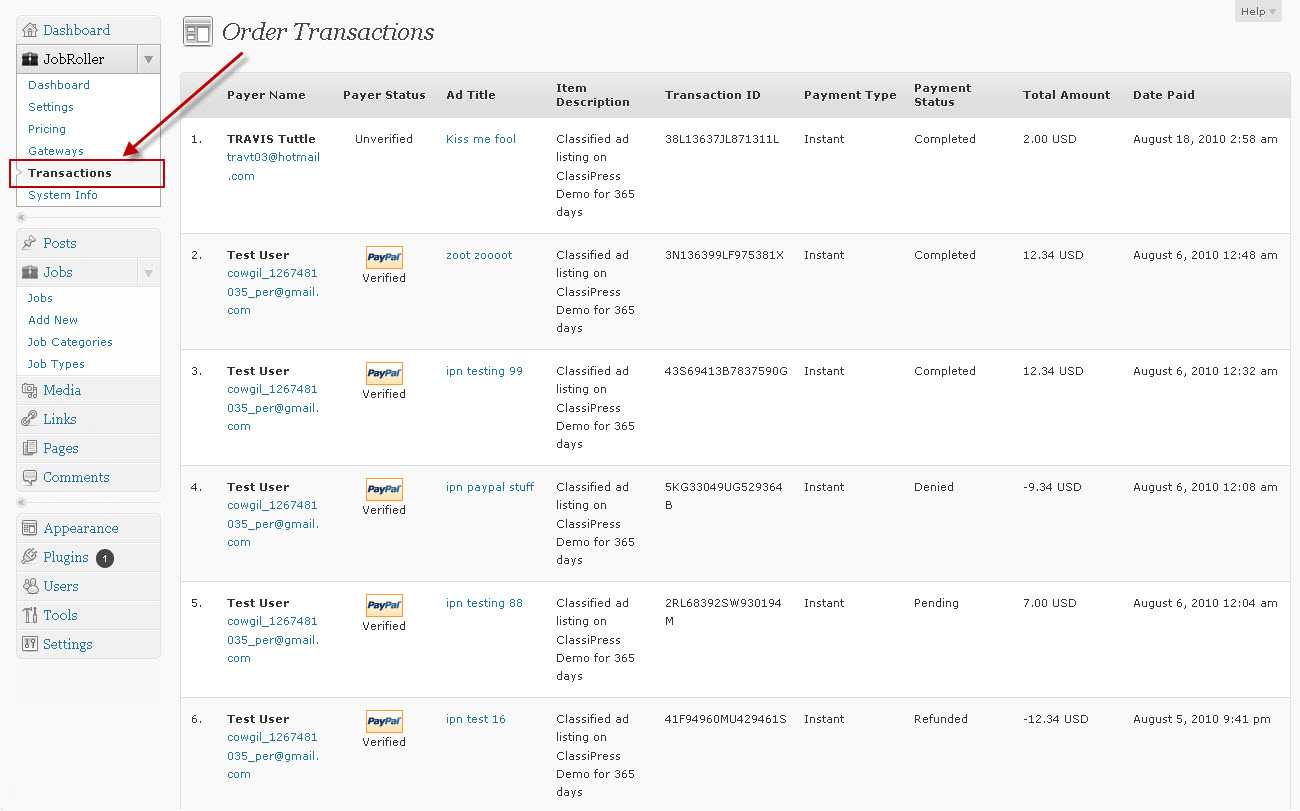1300x811 pixels.
Task: Click the Tools icon
Action: (x=30, y=615)
